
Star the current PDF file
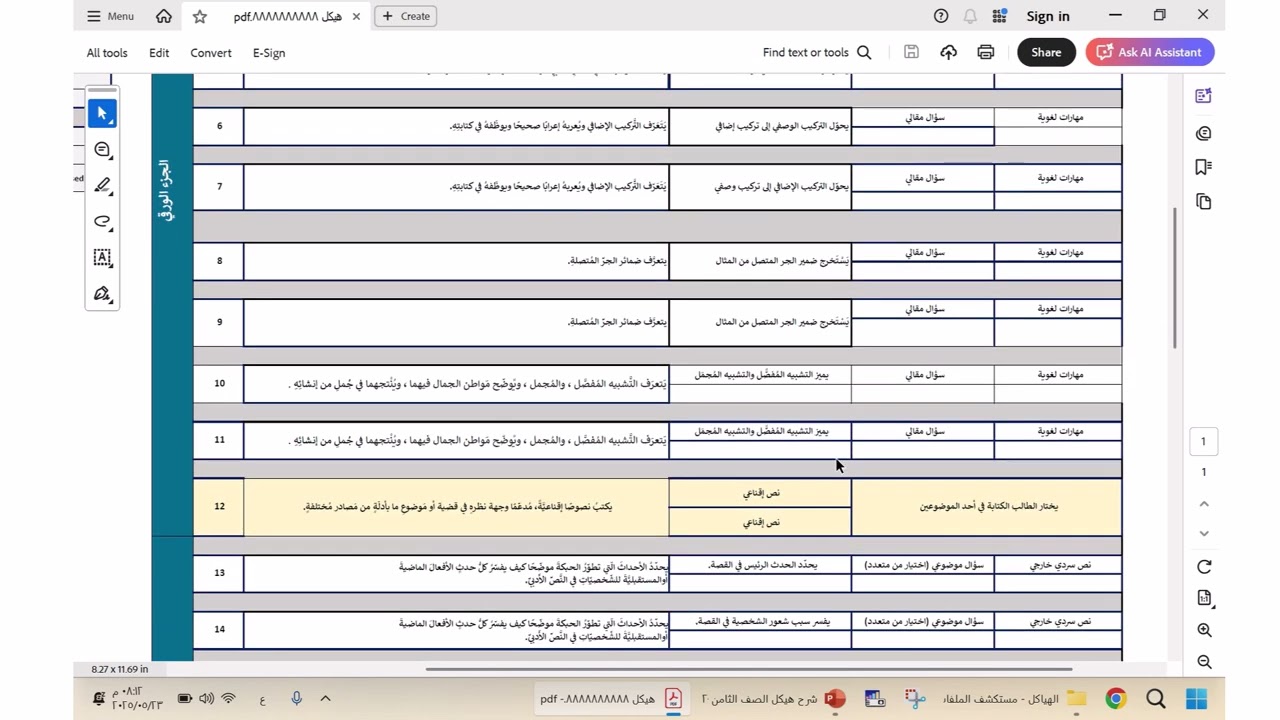click(199, 16)
